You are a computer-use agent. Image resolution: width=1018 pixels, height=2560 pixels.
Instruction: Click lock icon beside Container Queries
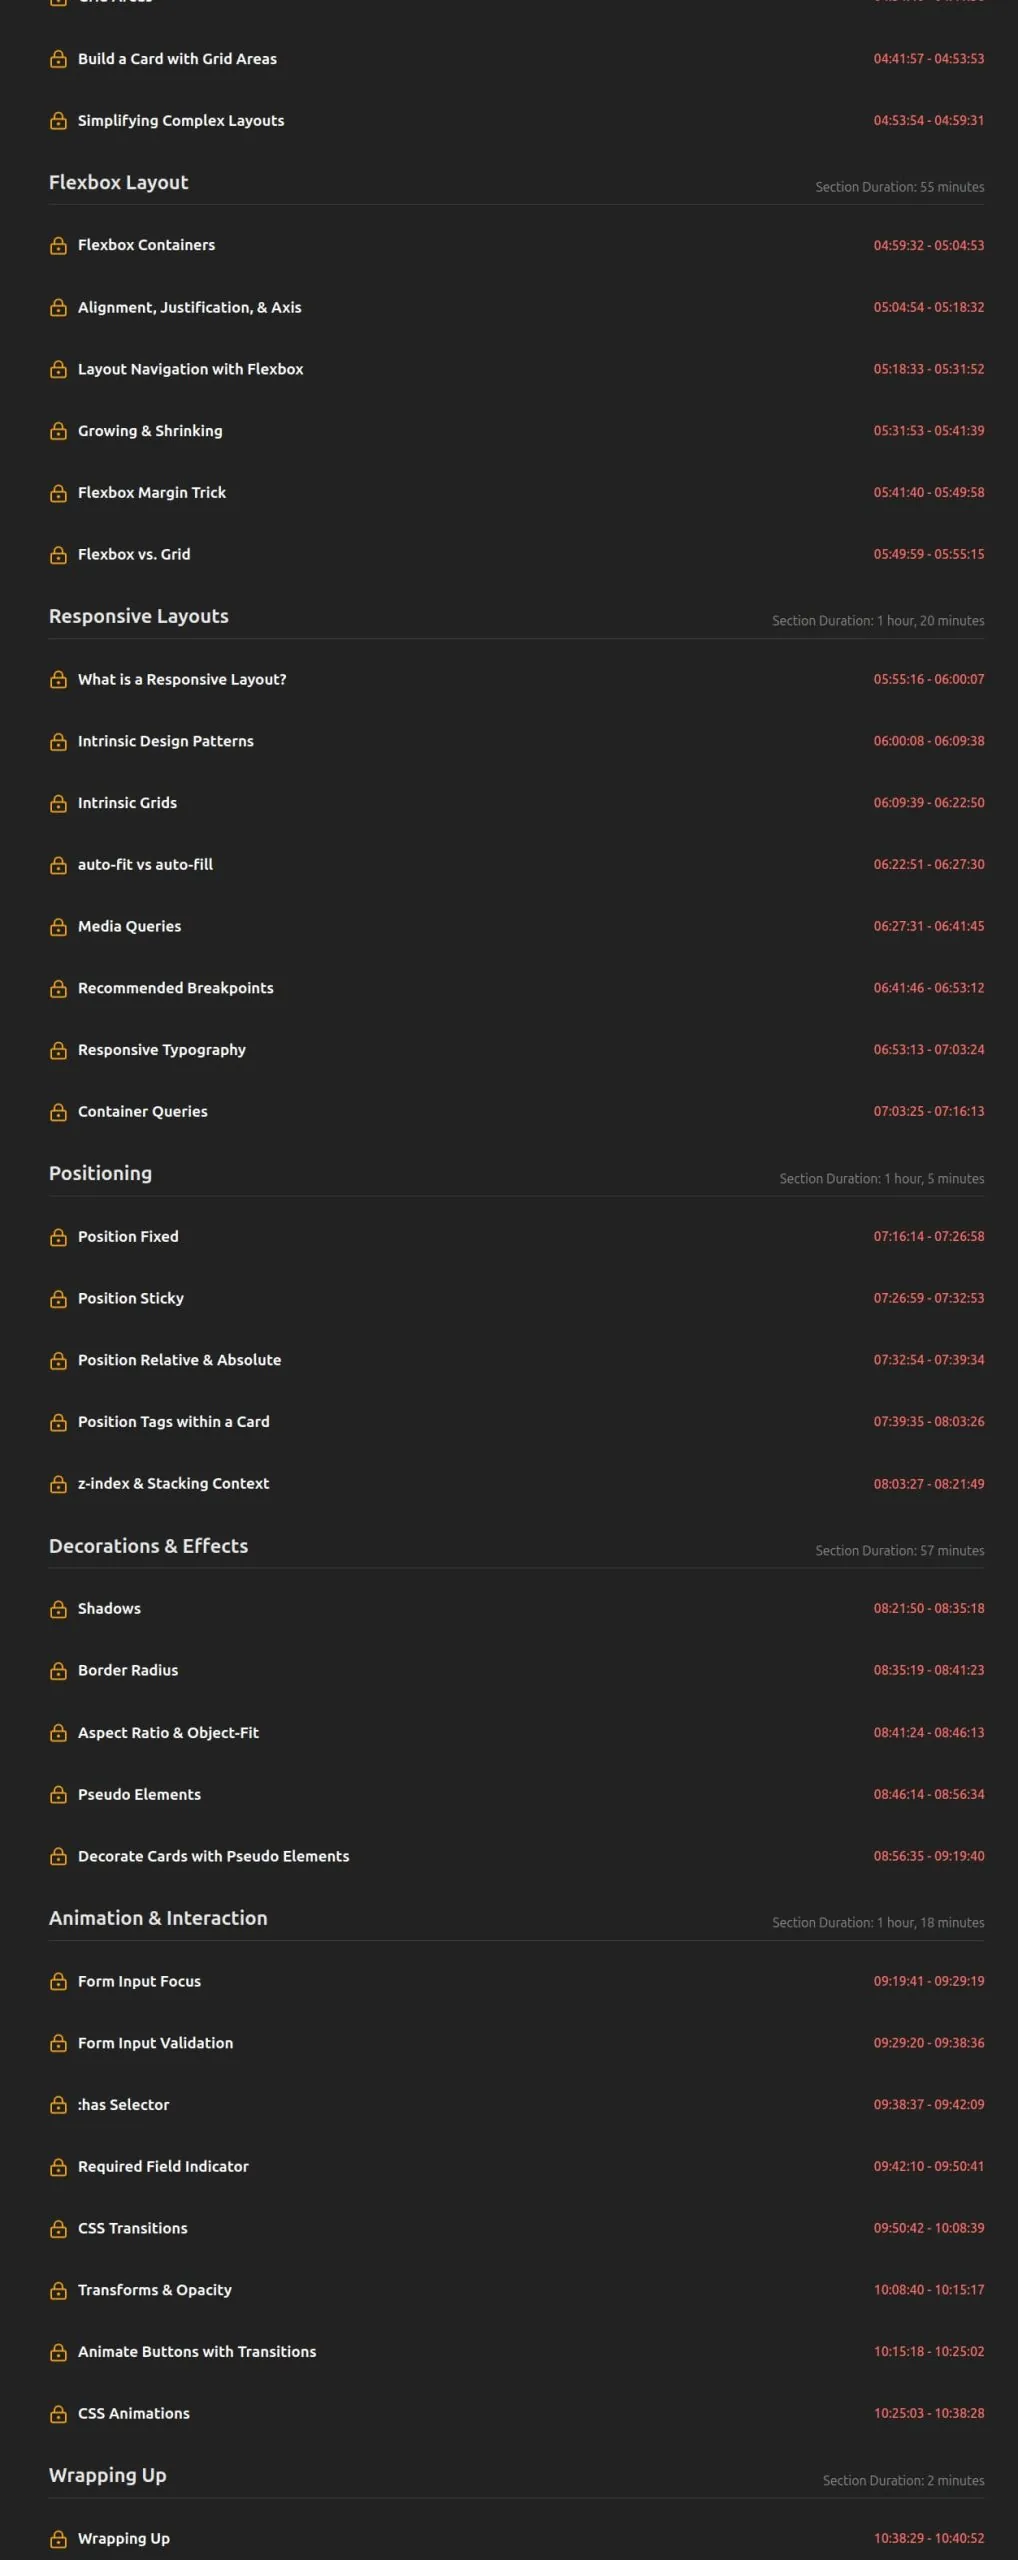58,1111
